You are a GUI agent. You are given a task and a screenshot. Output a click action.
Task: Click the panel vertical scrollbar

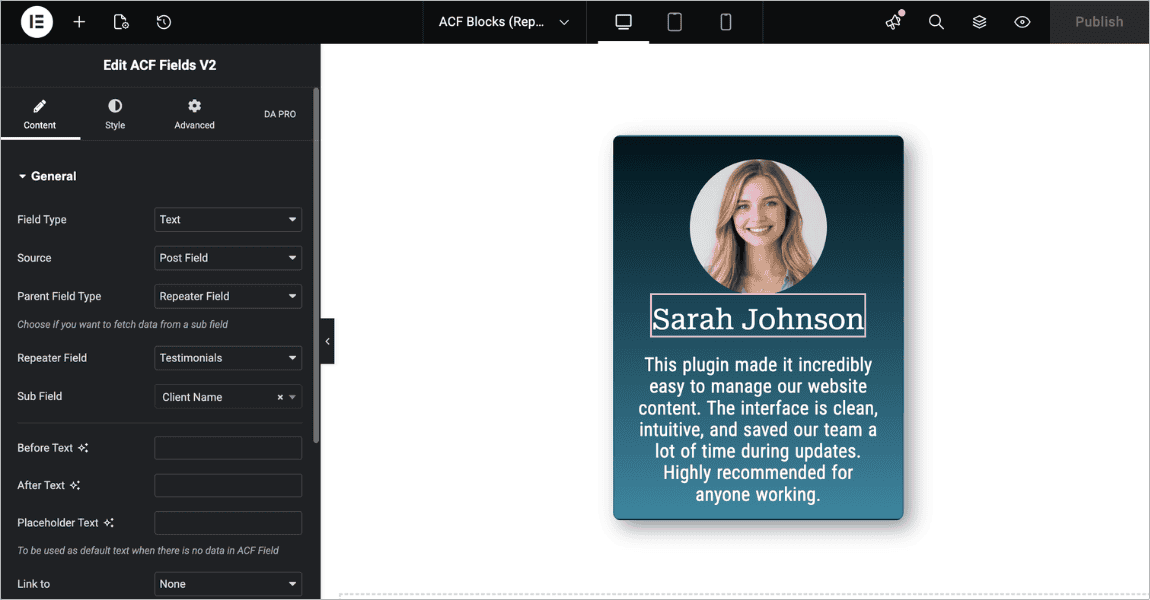click(x=316, y=266)
